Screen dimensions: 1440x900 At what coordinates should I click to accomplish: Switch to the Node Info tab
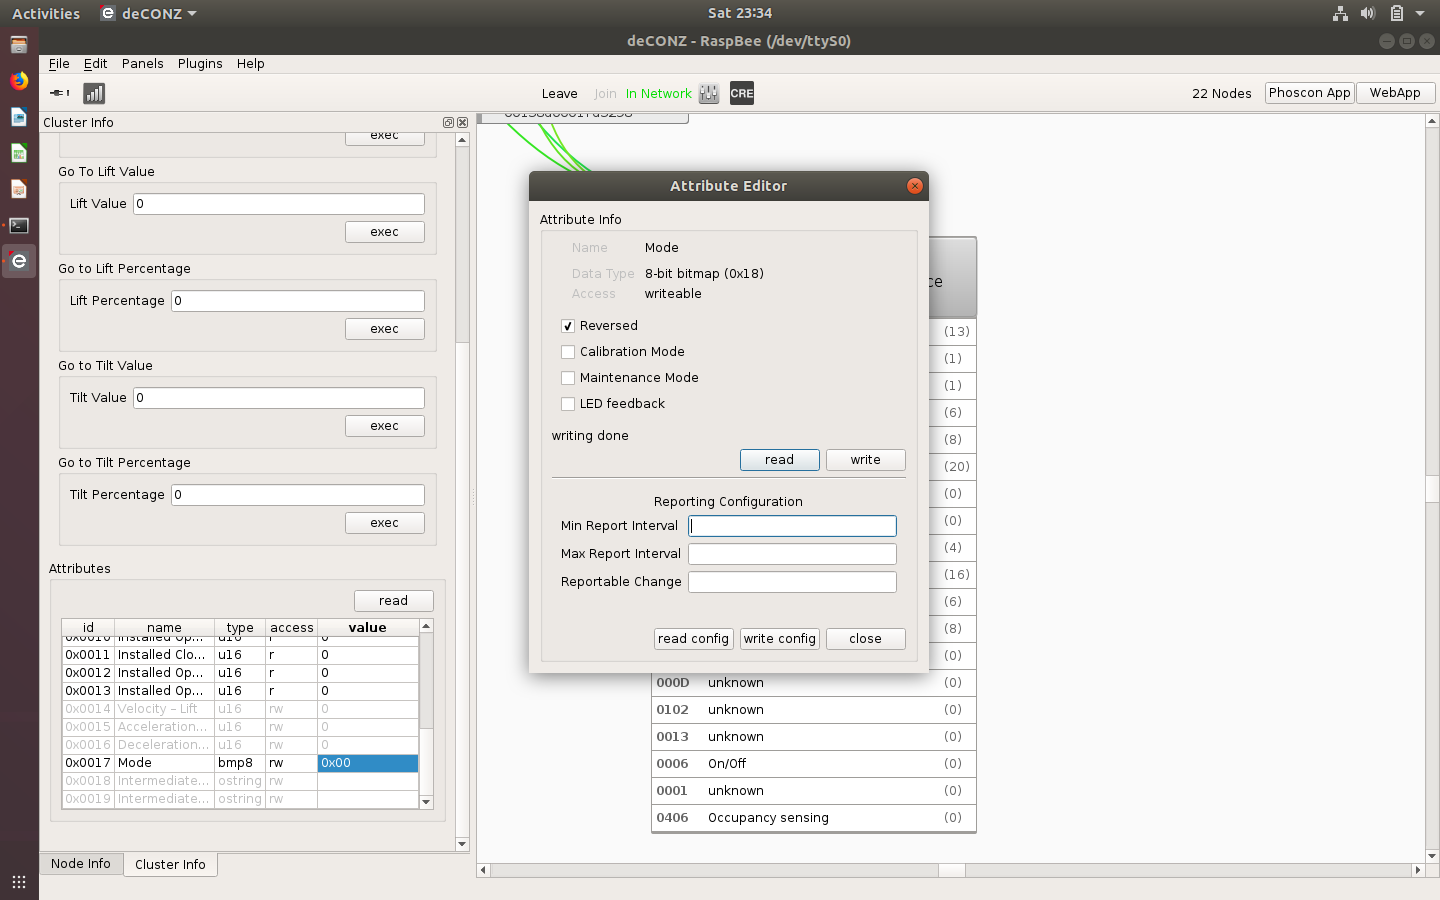(81, 864)
